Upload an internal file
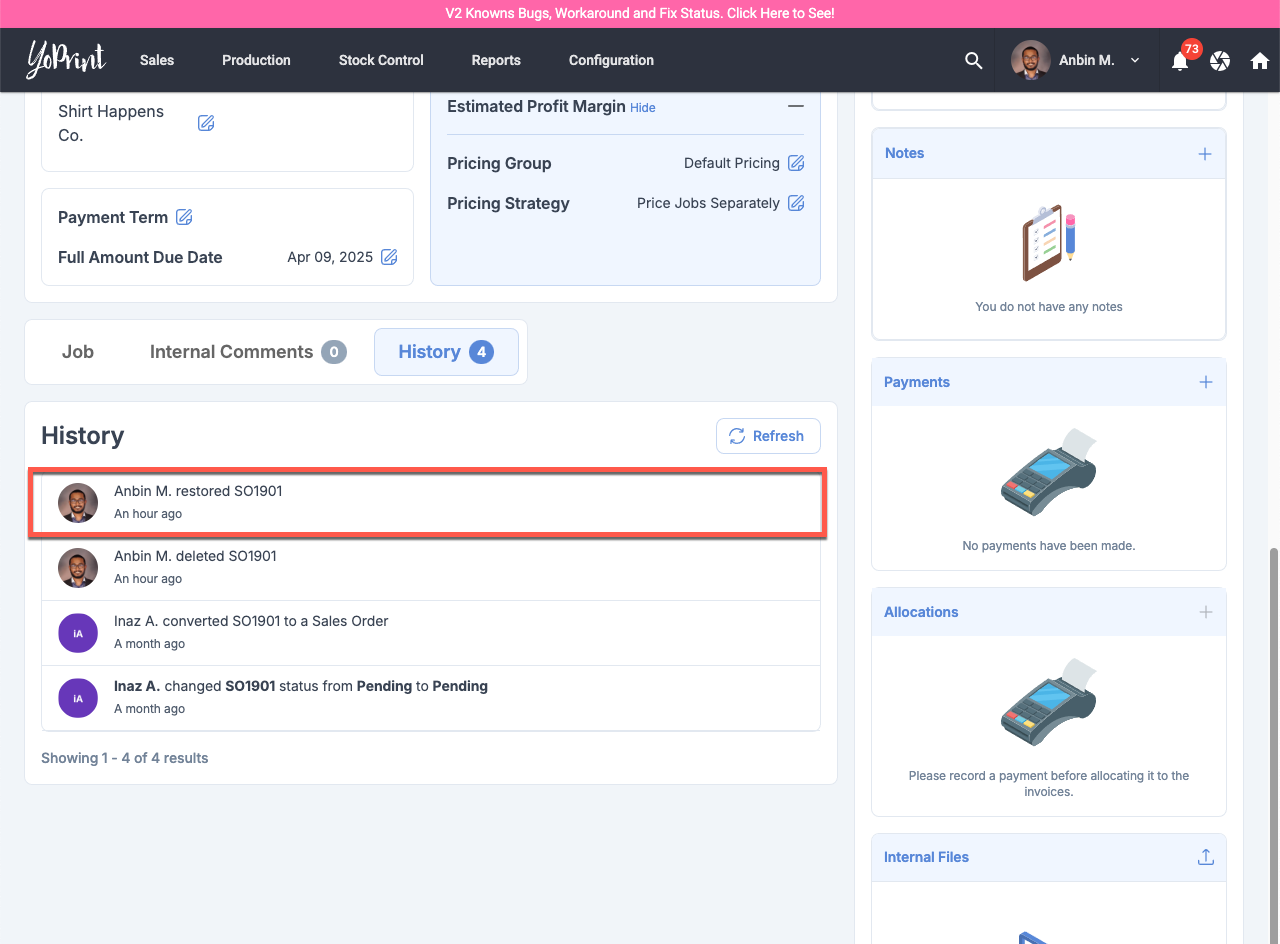1280x944 pixels. point(1205,857)
